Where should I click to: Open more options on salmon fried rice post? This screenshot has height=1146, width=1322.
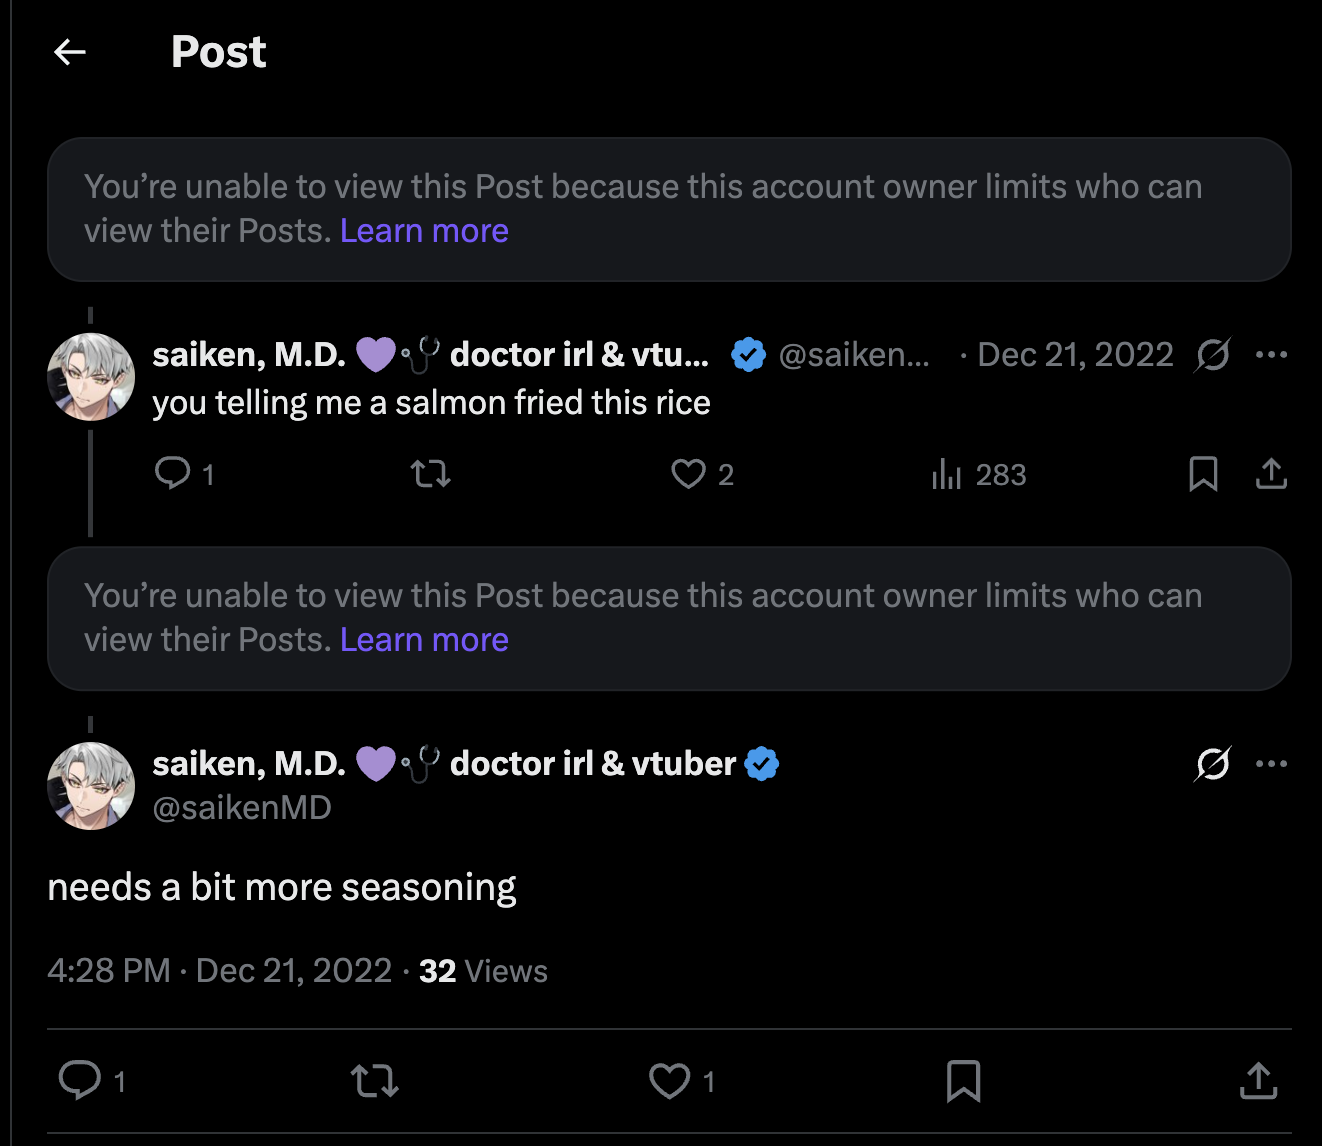(x=1271, y=354)
